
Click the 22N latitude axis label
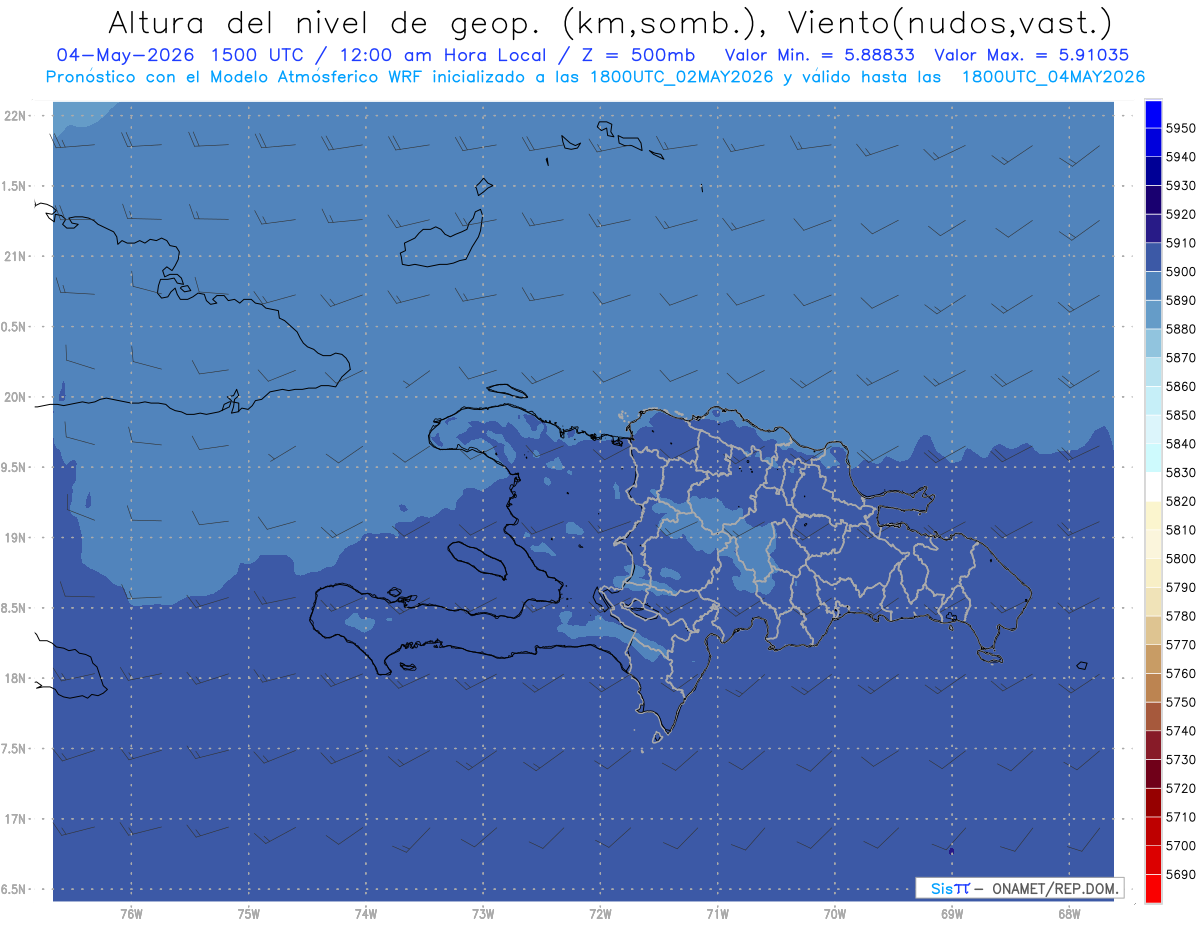click(17, 116)
